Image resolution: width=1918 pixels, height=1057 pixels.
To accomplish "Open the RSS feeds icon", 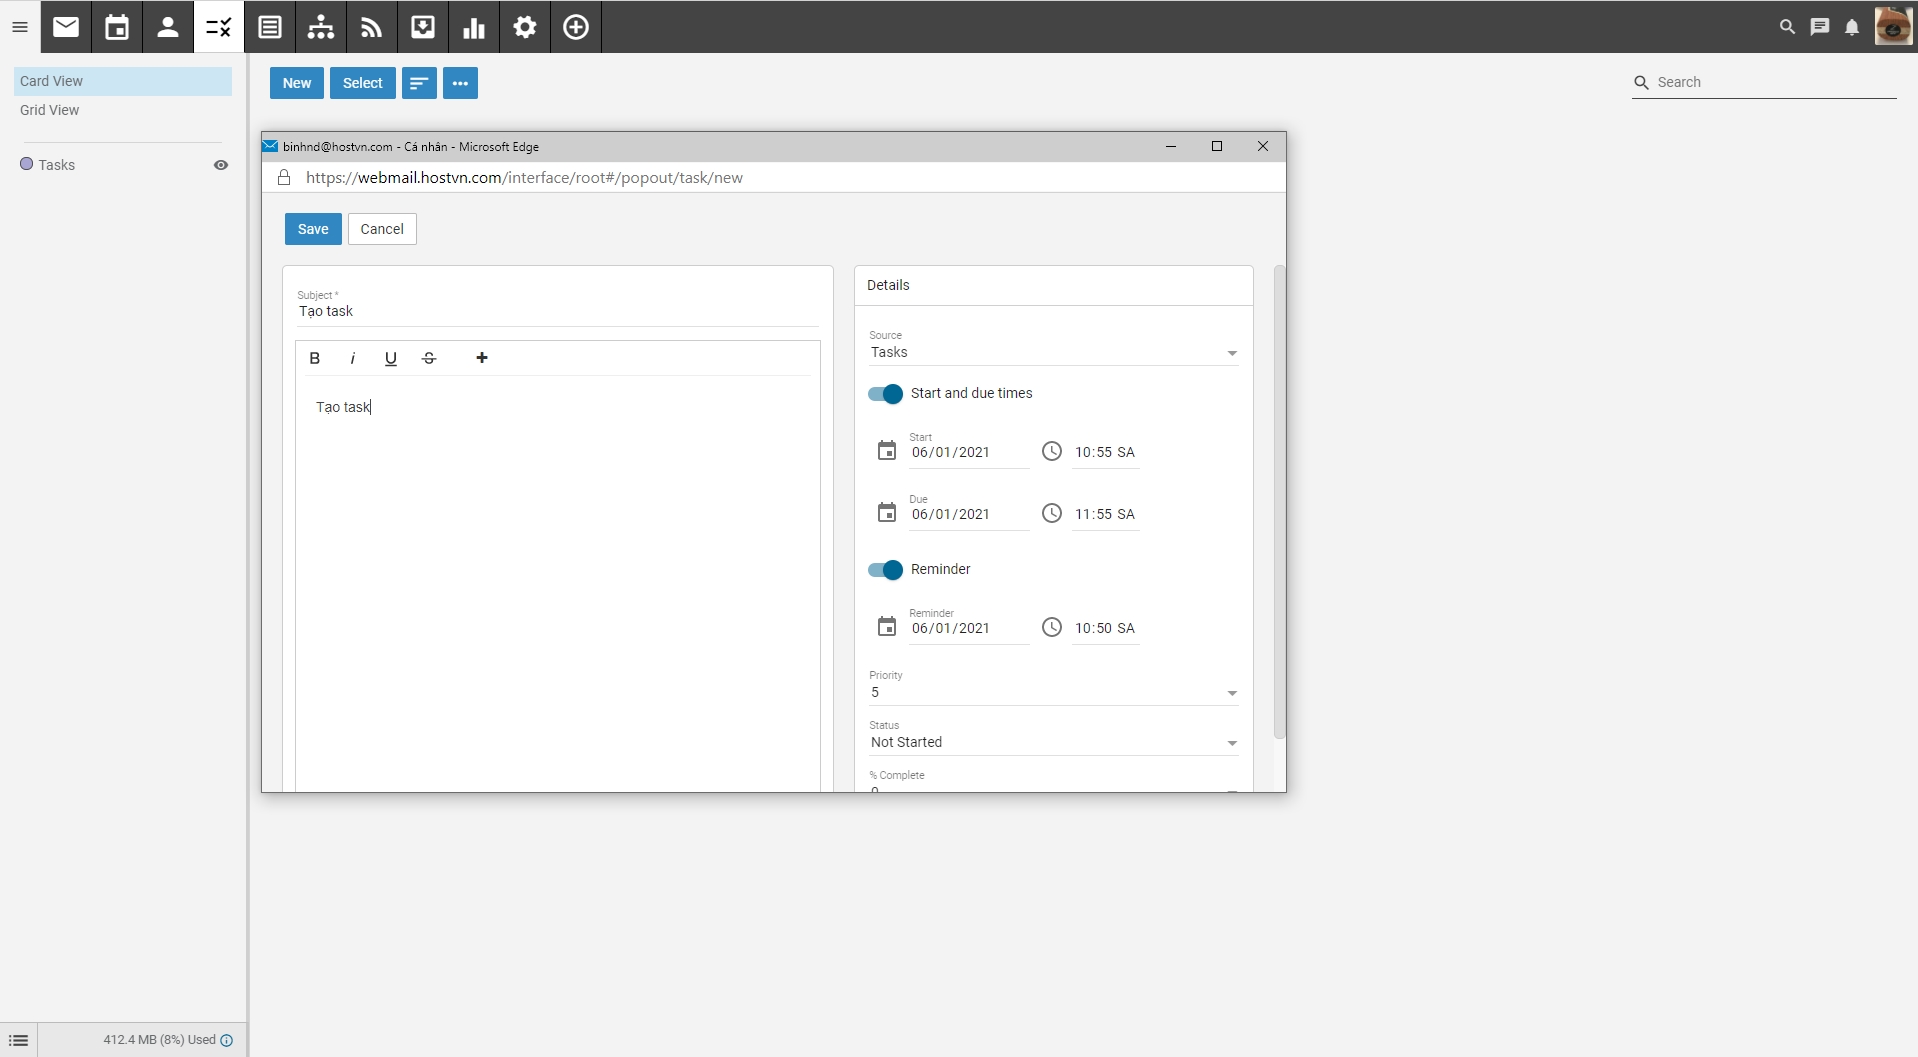I will click(371, 27).
